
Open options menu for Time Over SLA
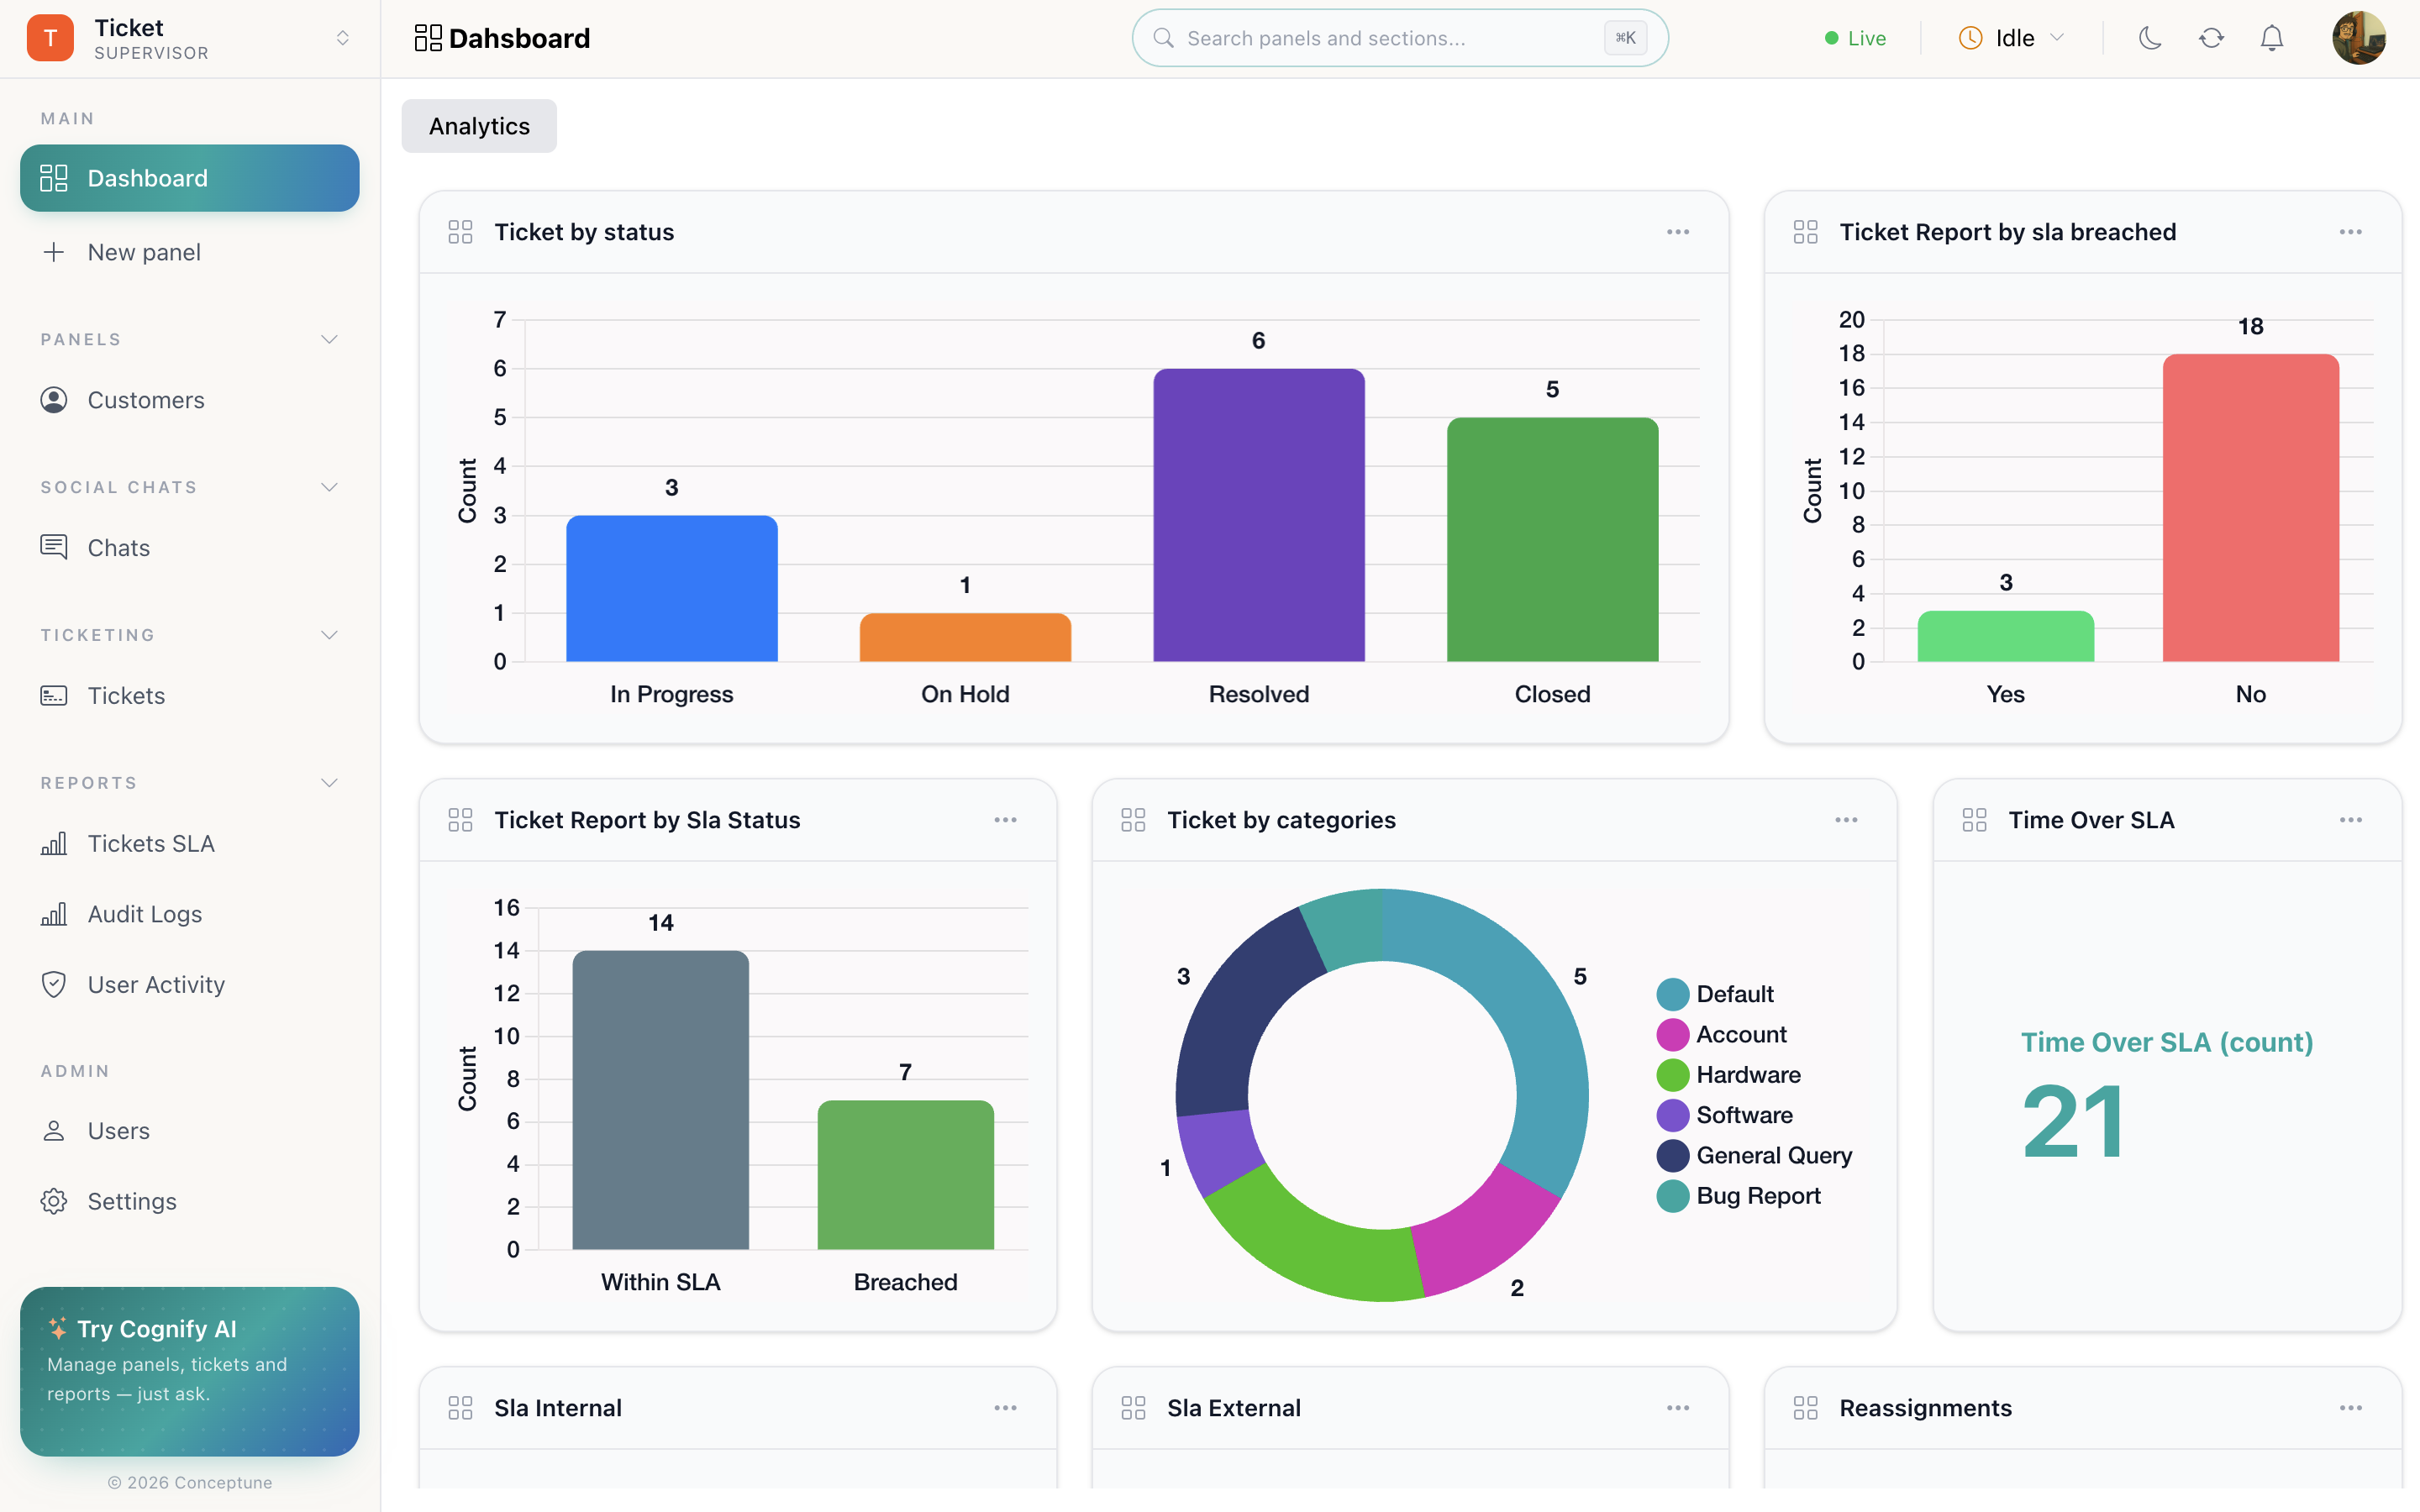click(2350, 820)
